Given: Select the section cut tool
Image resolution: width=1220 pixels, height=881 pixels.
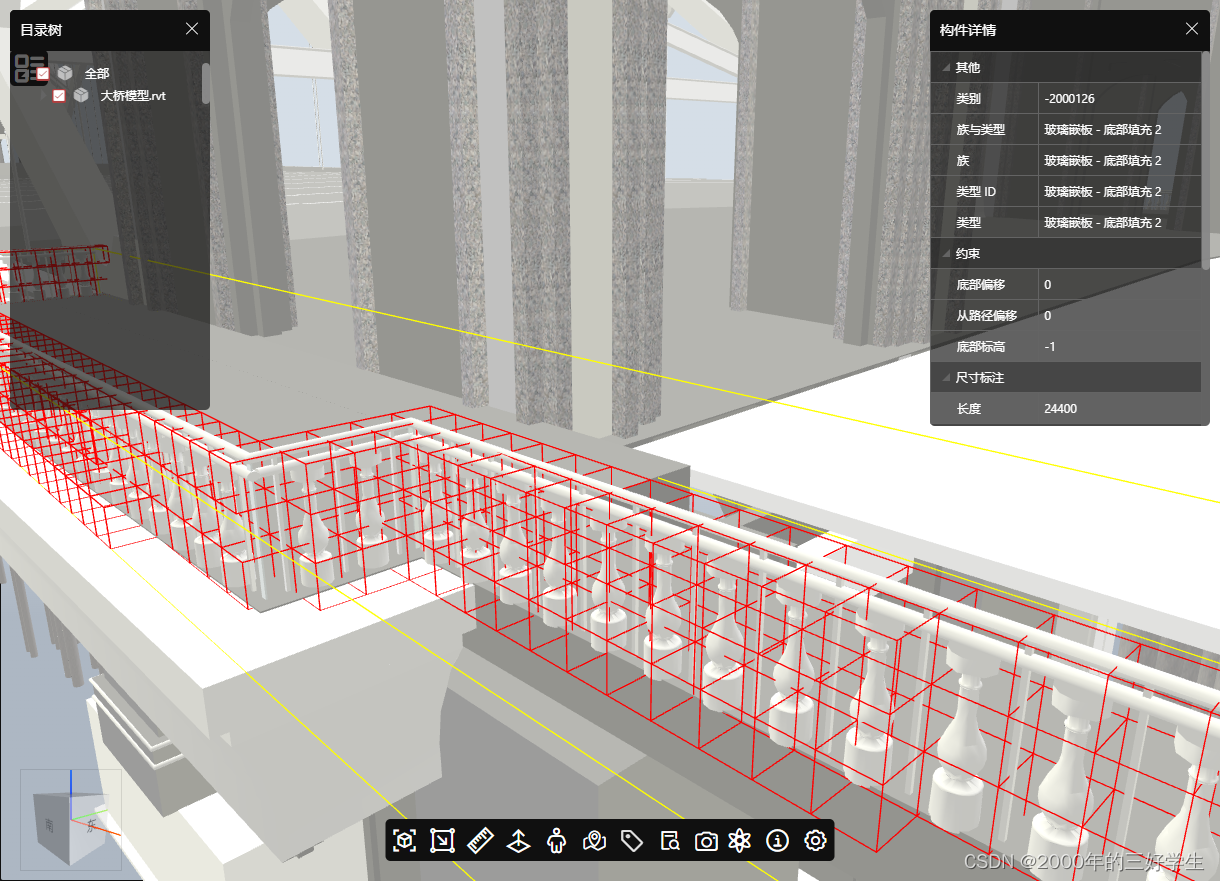Looking at the screenshot, I should (518, 841).
